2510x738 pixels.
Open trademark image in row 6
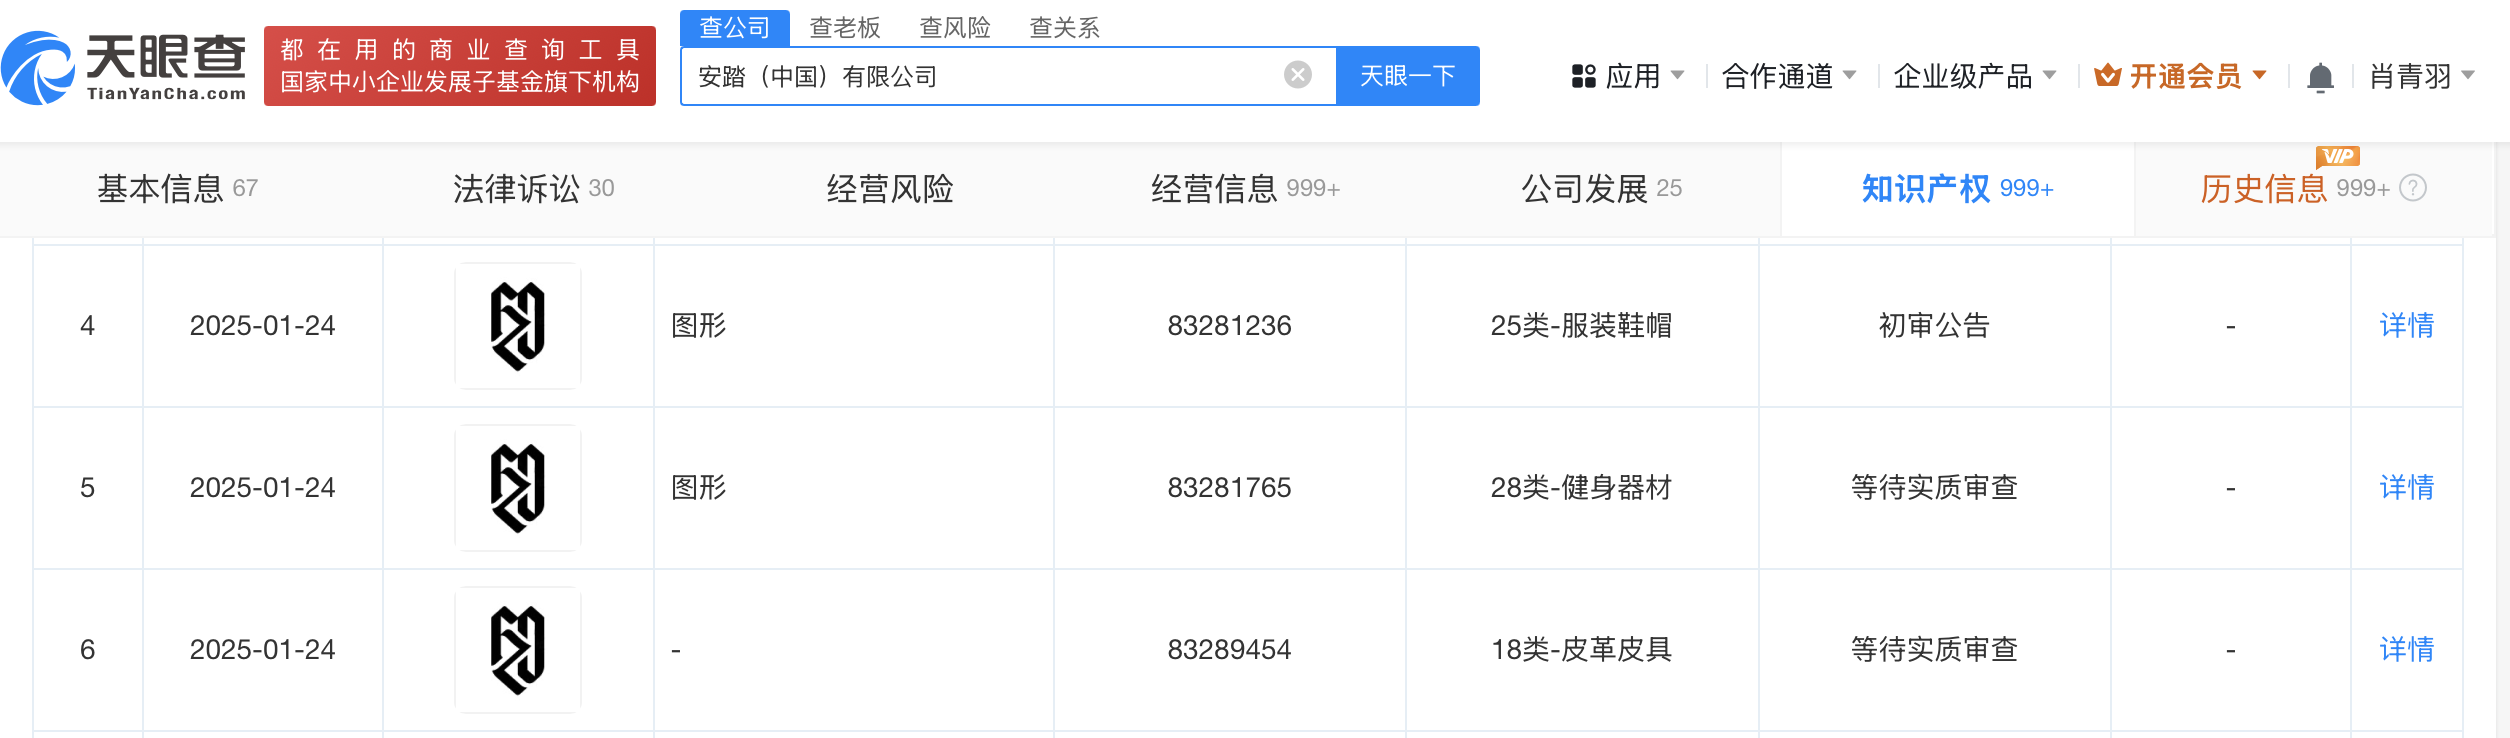[x=518, y=650]
